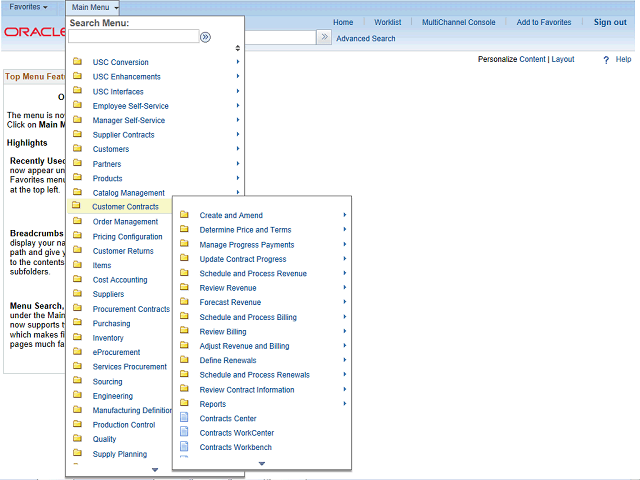Click the Customers folder icon
640x480 pixels.
click(77, 149)
